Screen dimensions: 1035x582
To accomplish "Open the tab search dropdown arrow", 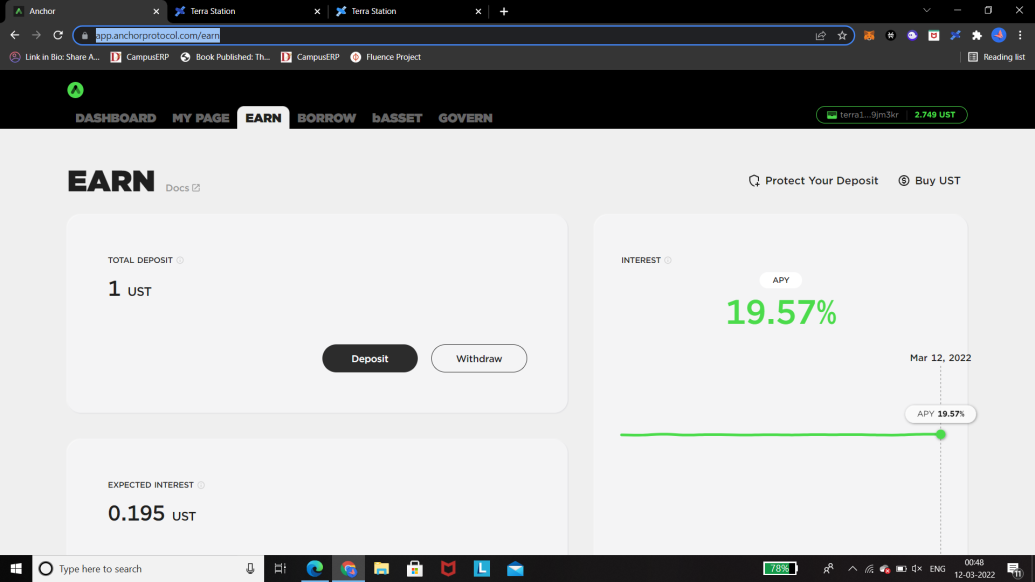I will (x=927, y=11).
